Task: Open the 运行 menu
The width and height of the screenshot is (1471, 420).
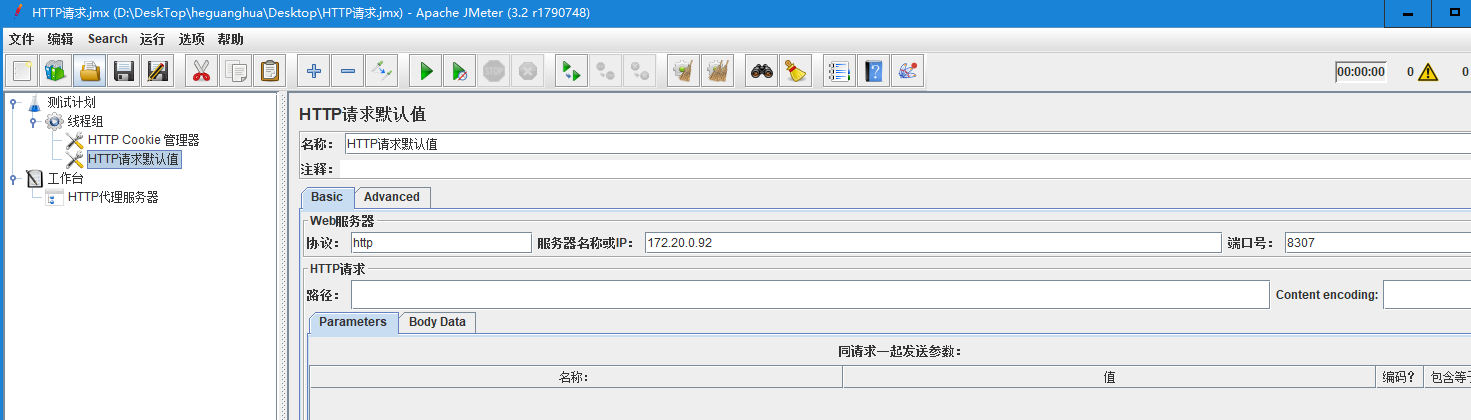Action: tap(152, 39)
